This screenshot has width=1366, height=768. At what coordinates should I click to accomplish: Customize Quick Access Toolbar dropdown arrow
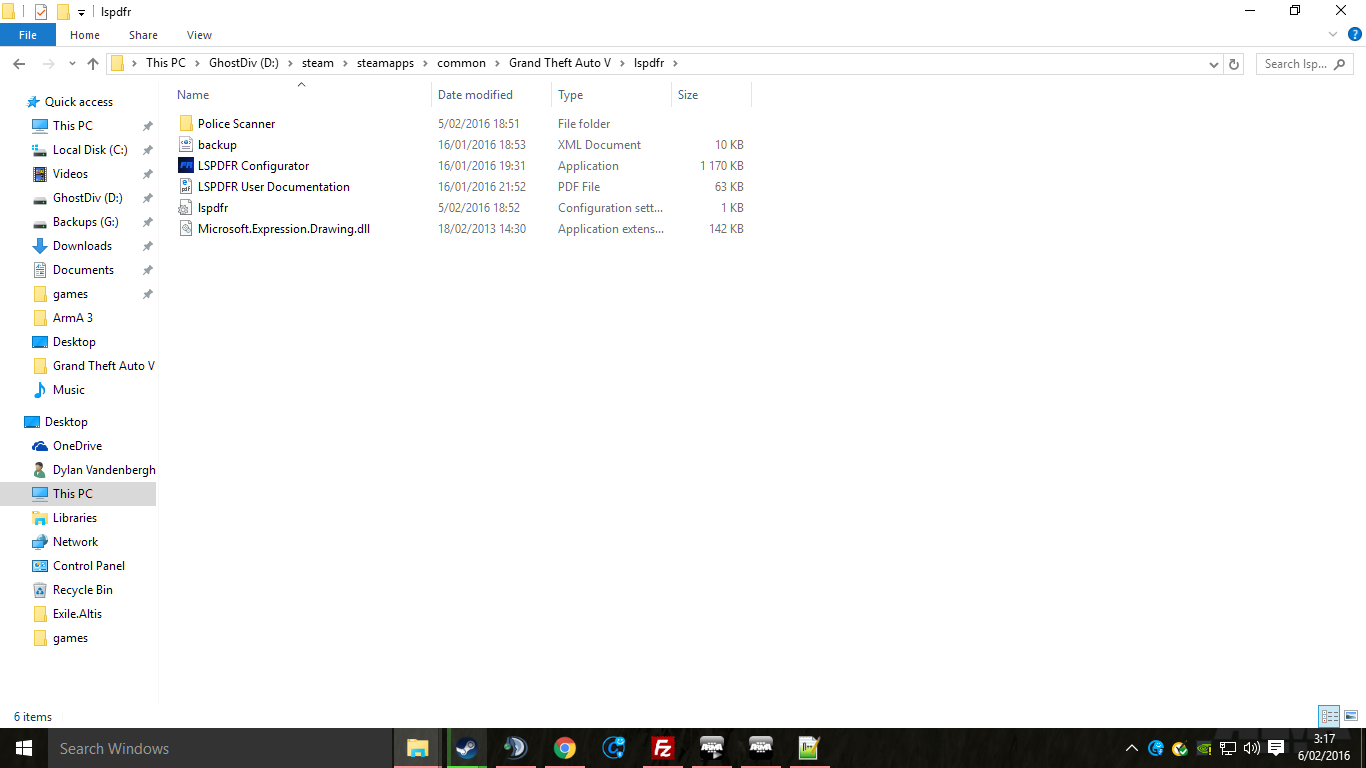point(81,13)
